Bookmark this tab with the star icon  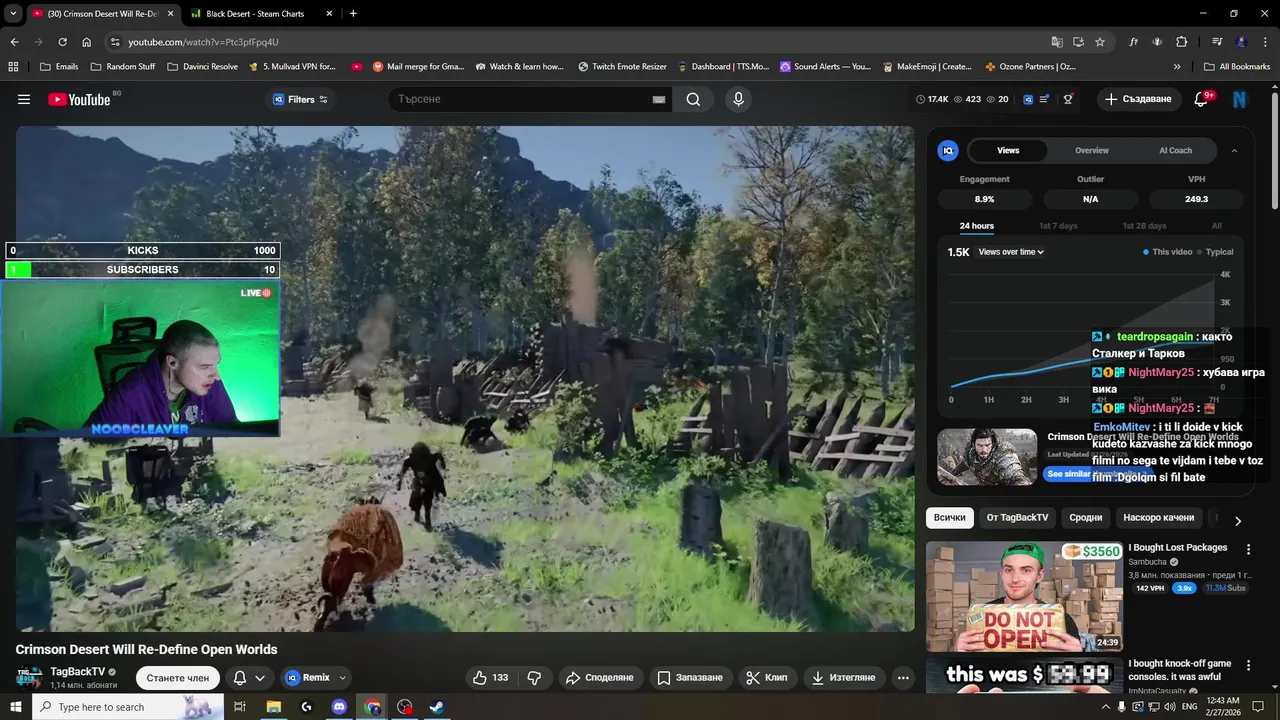[x=1100, y=42]
